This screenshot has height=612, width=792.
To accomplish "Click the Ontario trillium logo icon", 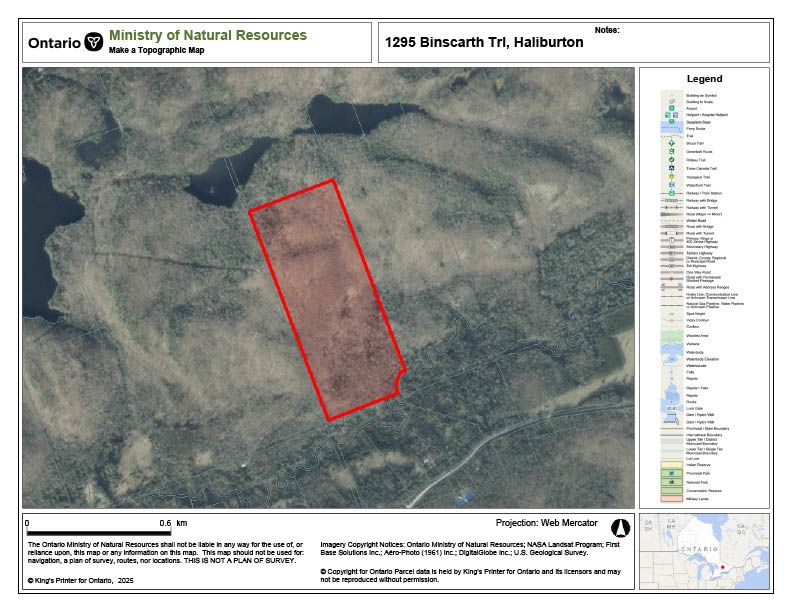I will pos(94,42).
